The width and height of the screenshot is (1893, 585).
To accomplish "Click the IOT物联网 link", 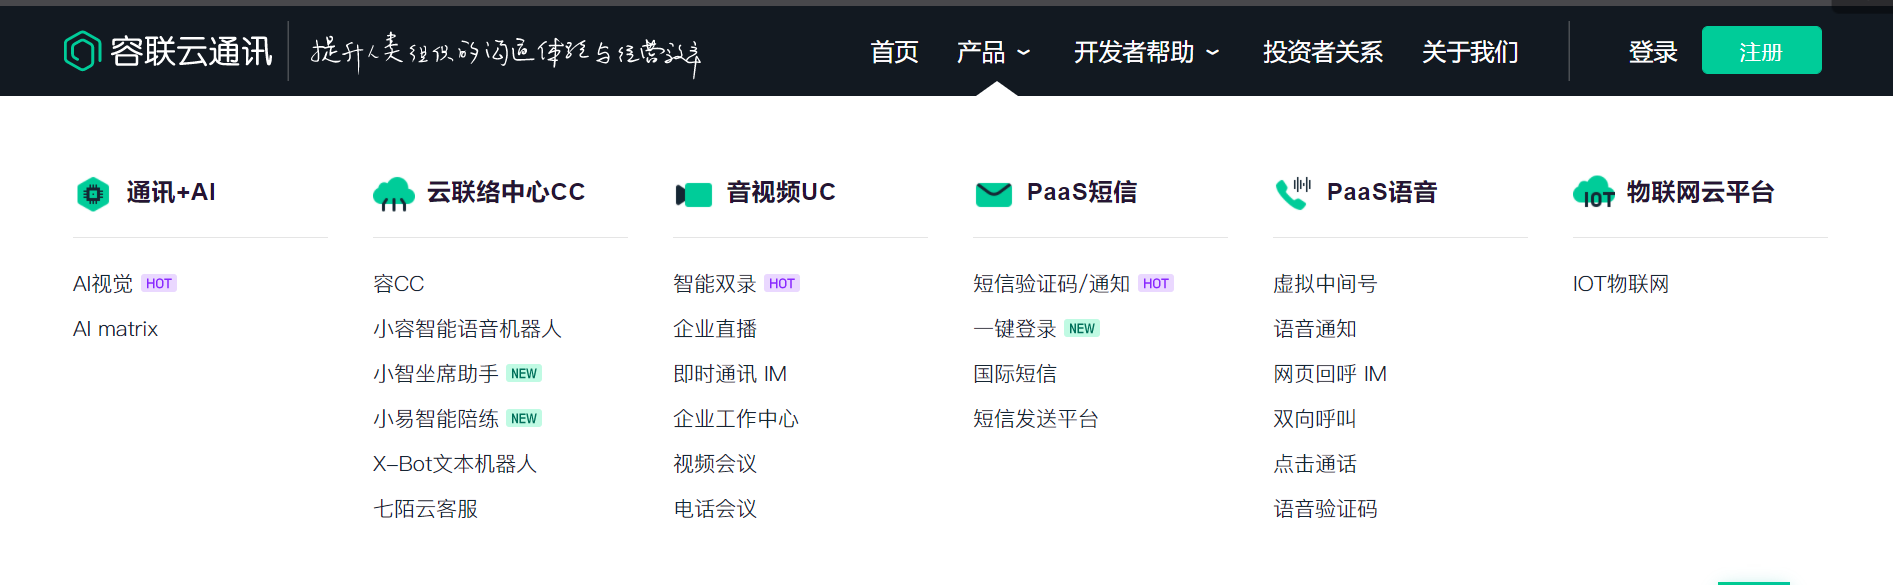I will 1620,284.
